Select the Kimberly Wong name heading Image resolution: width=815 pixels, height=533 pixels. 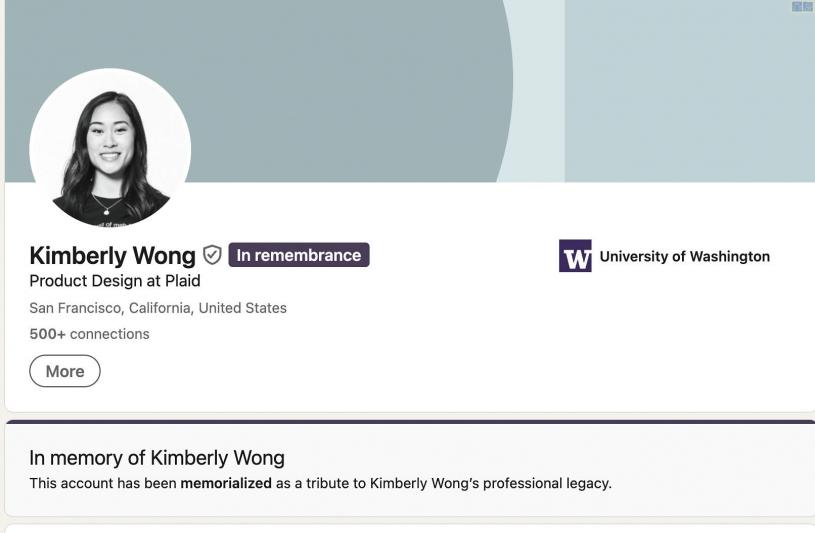pyautogui.click(x=113, y=255)
